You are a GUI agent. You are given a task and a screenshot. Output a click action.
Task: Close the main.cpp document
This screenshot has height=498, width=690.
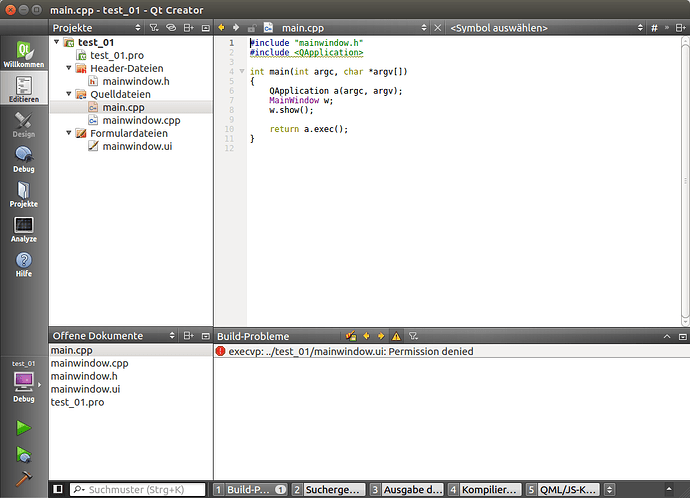(437, 28)
